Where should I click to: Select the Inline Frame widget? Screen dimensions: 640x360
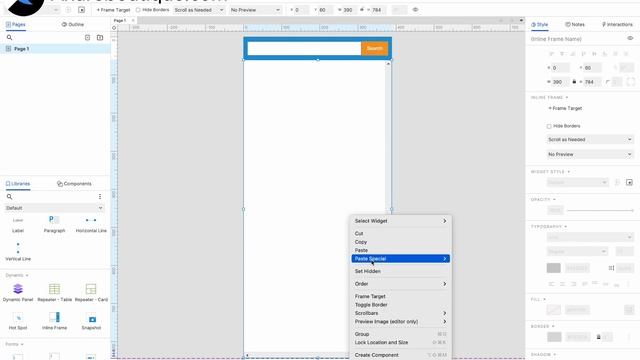tap(54, 321)
